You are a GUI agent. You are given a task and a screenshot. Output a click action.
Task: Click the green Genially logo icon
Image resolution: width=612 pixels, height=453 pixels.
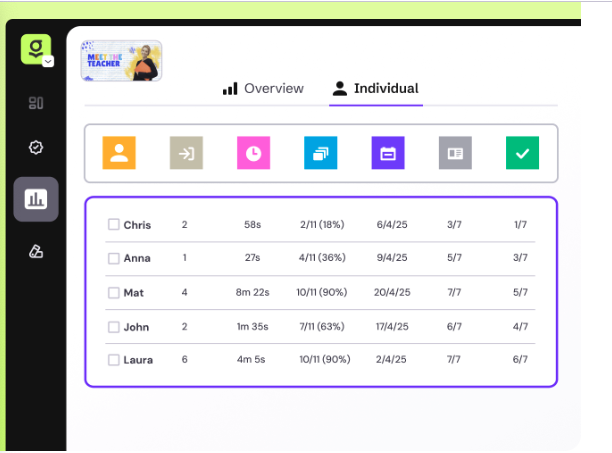36,49
